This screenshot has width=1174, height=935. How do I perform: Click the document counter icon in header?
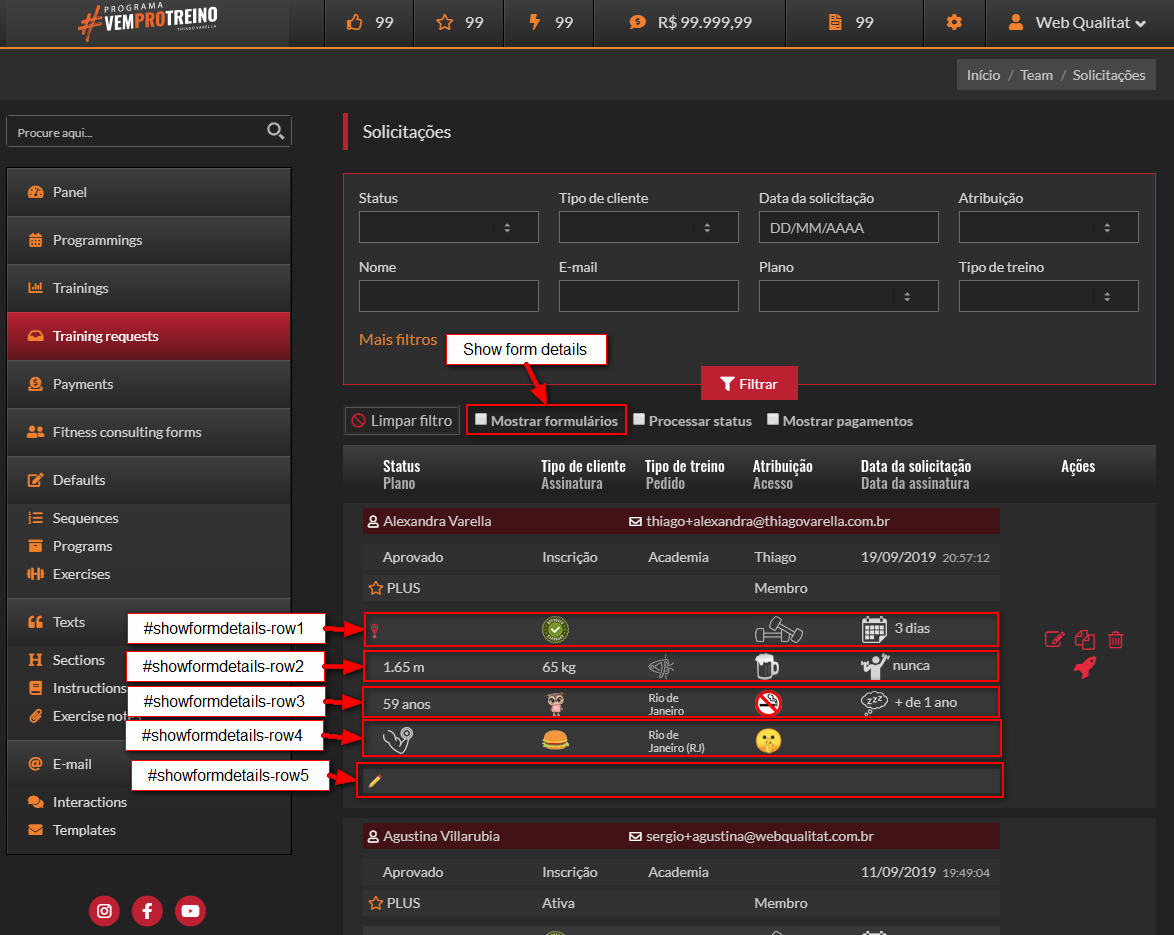(835, 22)
